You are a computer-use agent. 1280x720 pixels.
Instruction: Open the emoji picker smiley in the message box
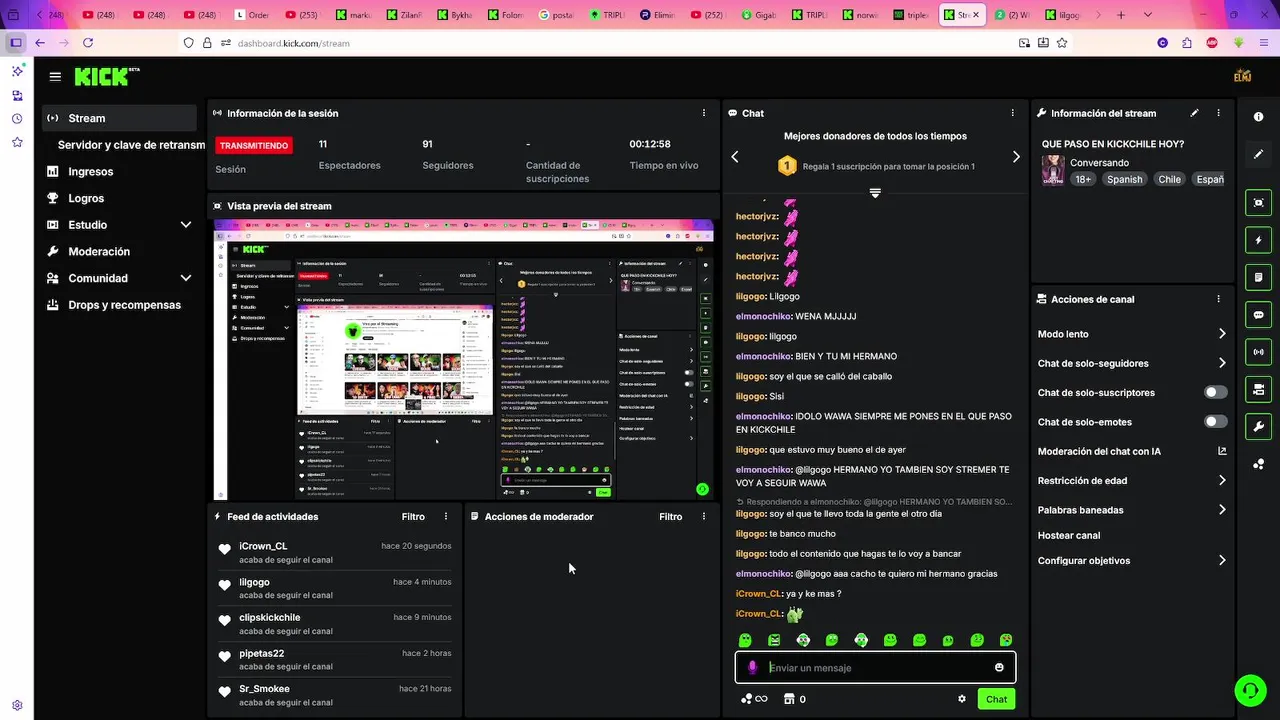point(999,667)
